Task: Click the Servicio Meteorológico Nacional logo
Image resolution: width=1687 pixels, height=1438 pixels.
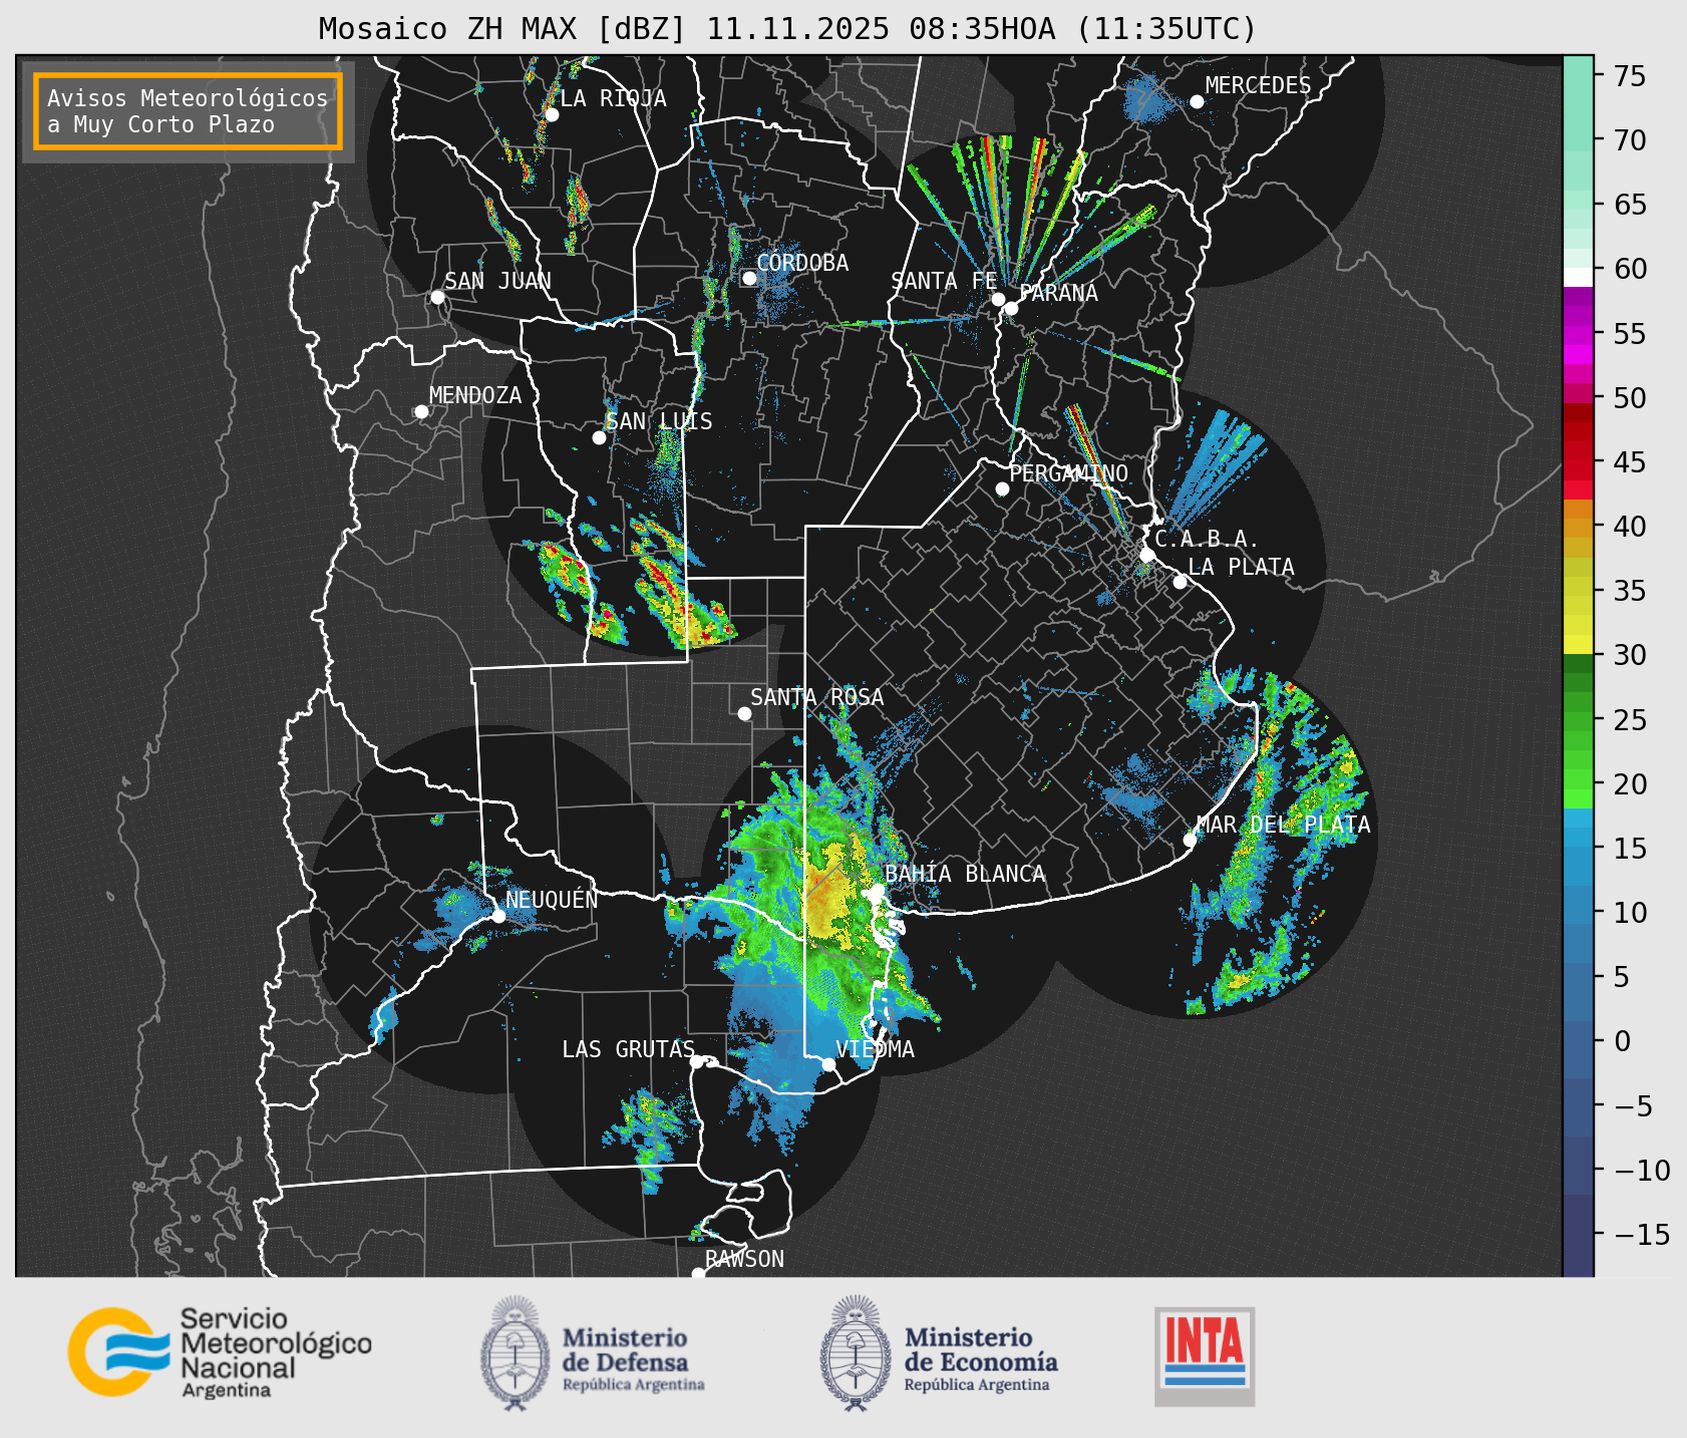Action: [219, 1352]
